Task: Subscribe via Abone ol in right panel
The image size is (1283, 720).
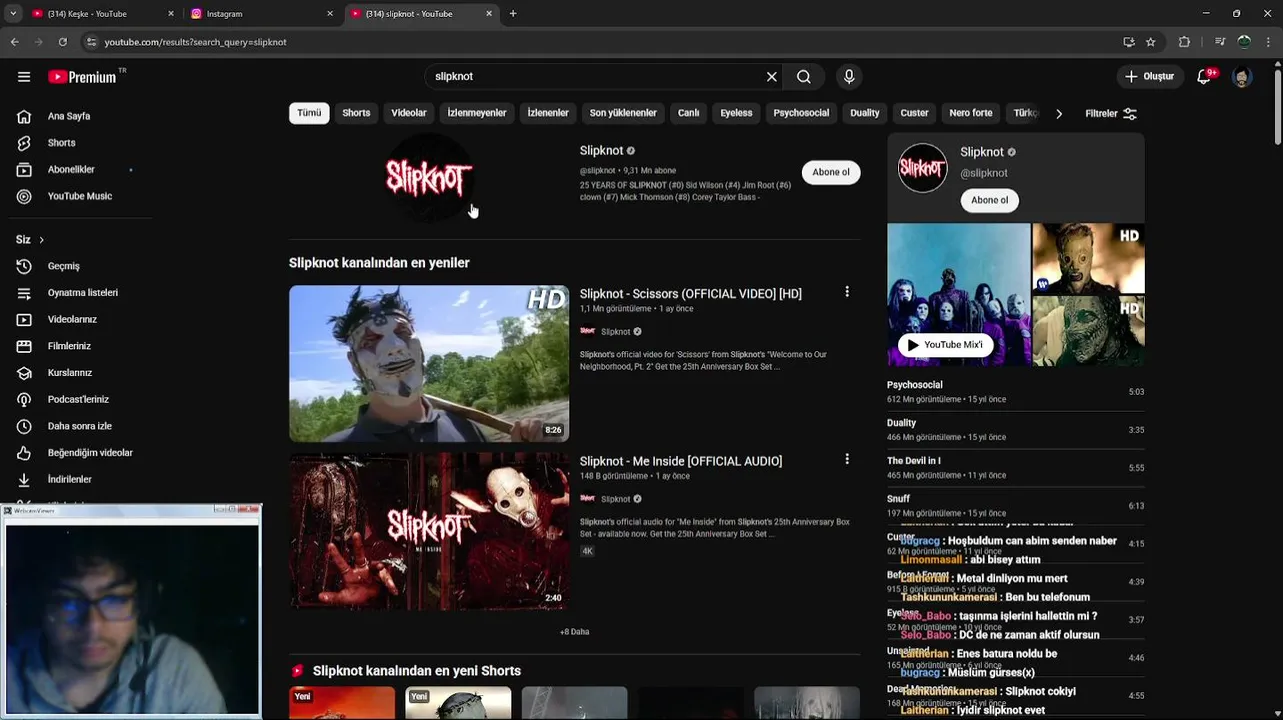Action: (x=990, y=200)
